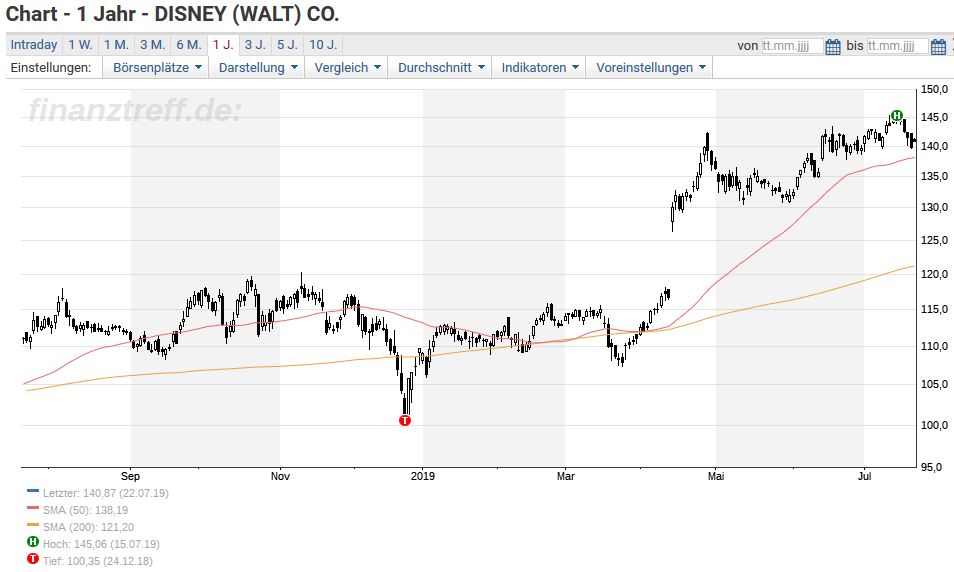Click the blue Letzter legend color swatch

(33, 490)
